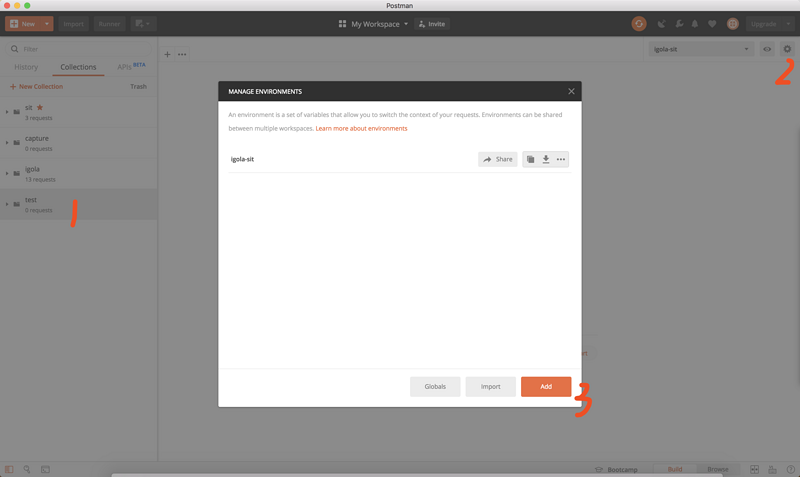This screenshot has height=477, width=800.
Task: Open the Trash link
Action: coord(138,87)
